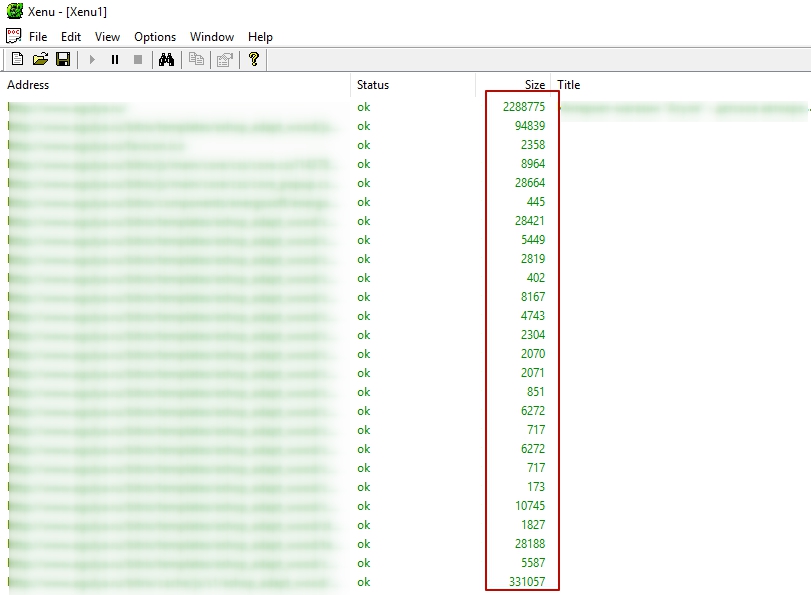Select the size value 2358
The image size is (811, 595).
click(x=533, y=145)
